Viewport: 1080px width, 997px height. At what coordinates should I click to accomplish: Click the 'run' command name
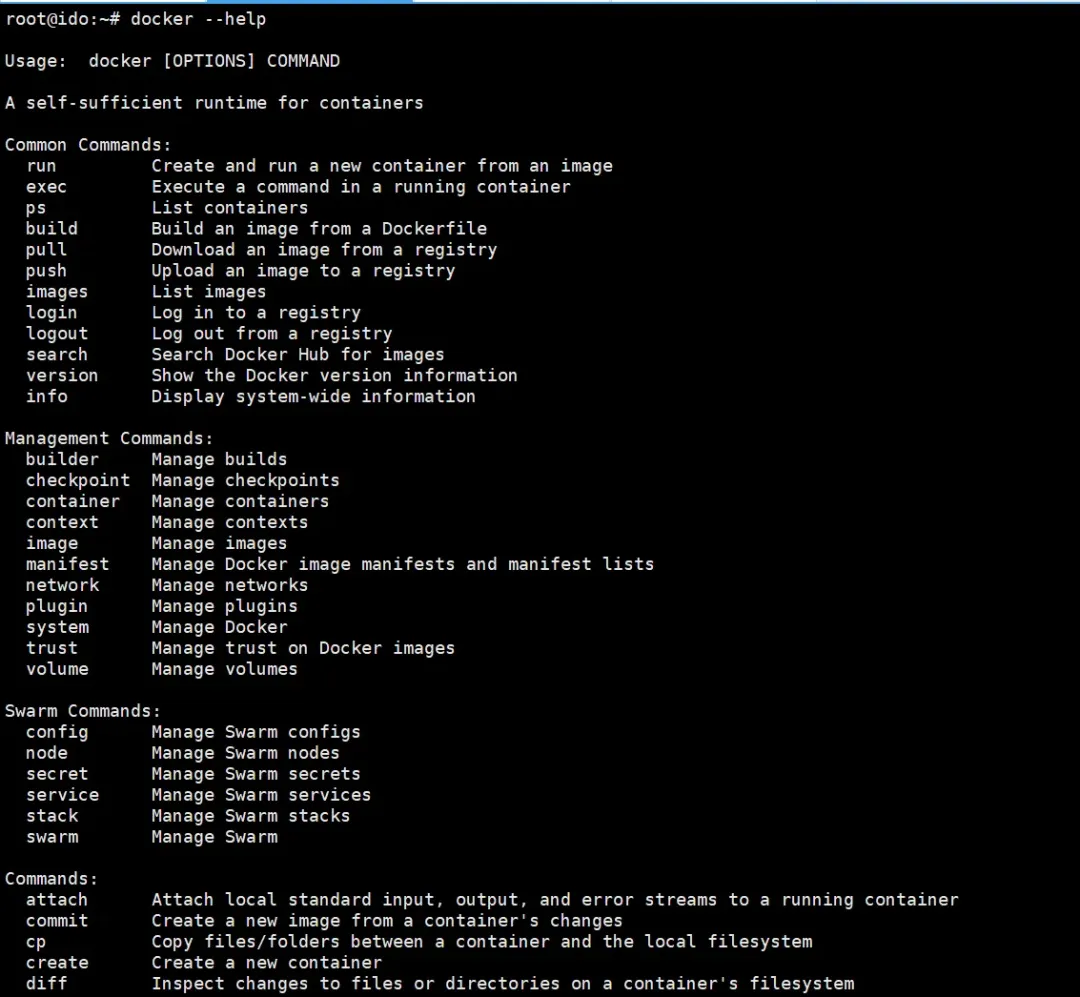pos(41,166)
